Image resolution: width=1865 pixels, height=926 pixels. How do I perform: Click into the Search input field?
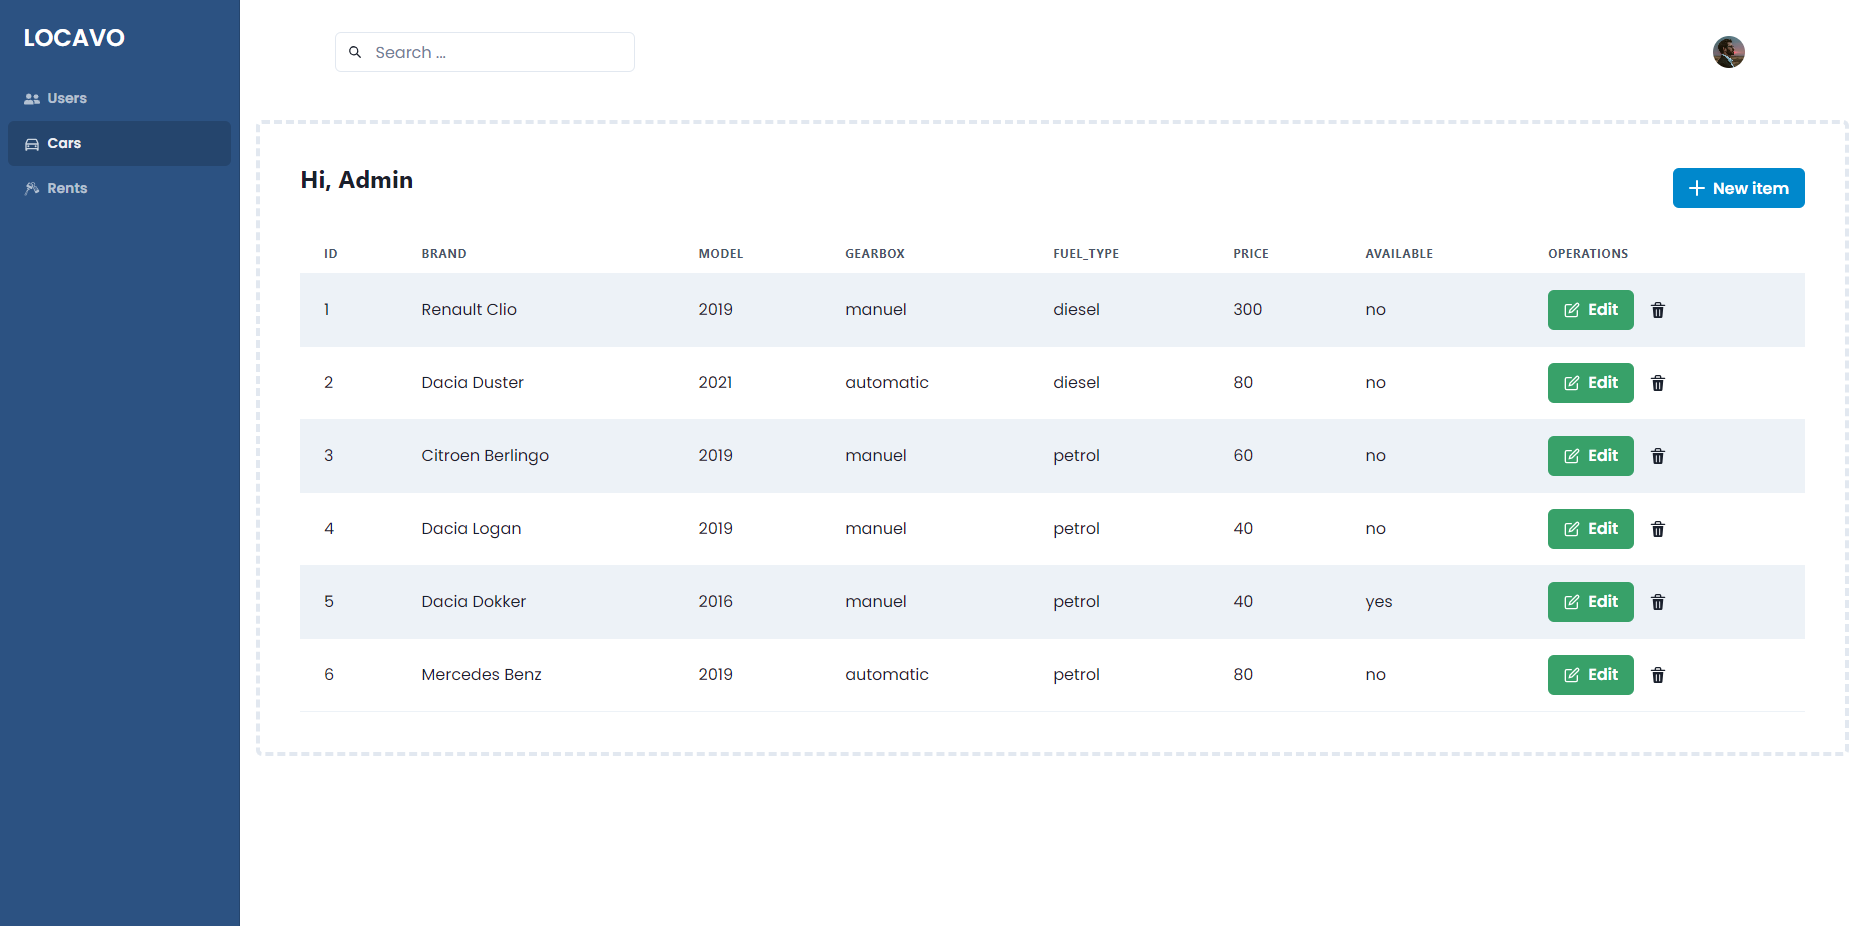point(485,52)
